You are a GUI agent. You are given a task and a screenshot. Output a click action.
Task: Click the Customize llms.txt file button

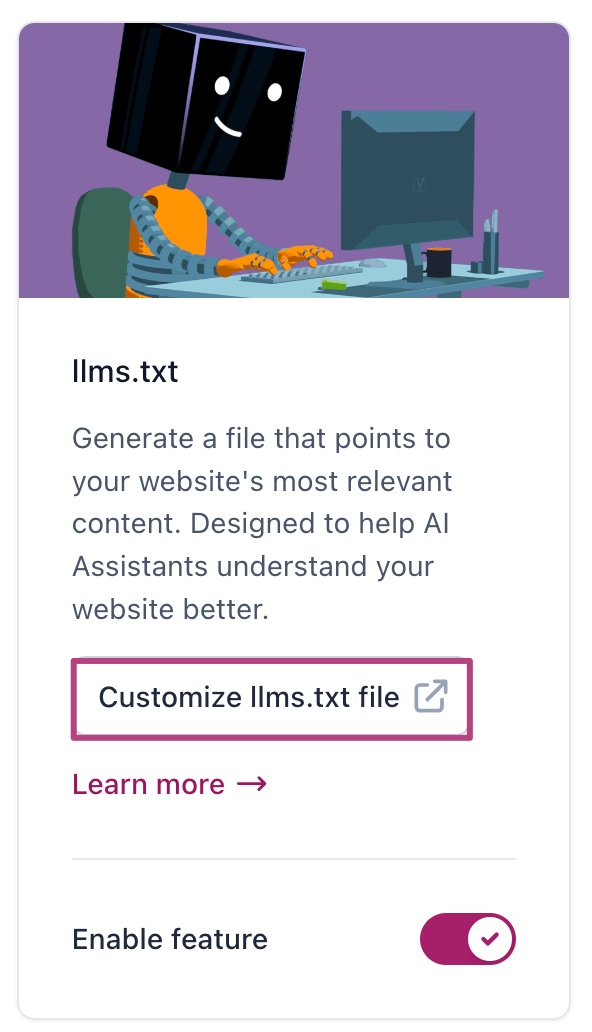(271, 698)
